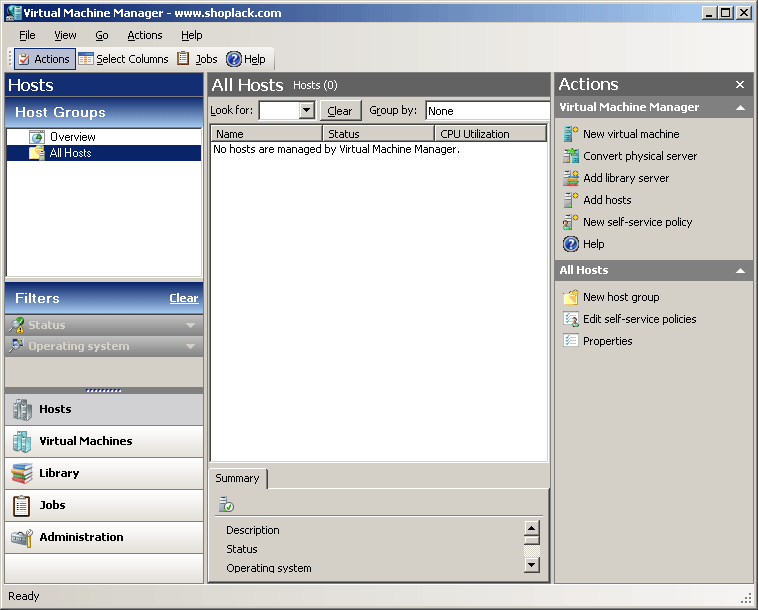Click the 'No hosts are managed' message text
The width and height of the screenshot is (758, 610).
tap(336, 149)
